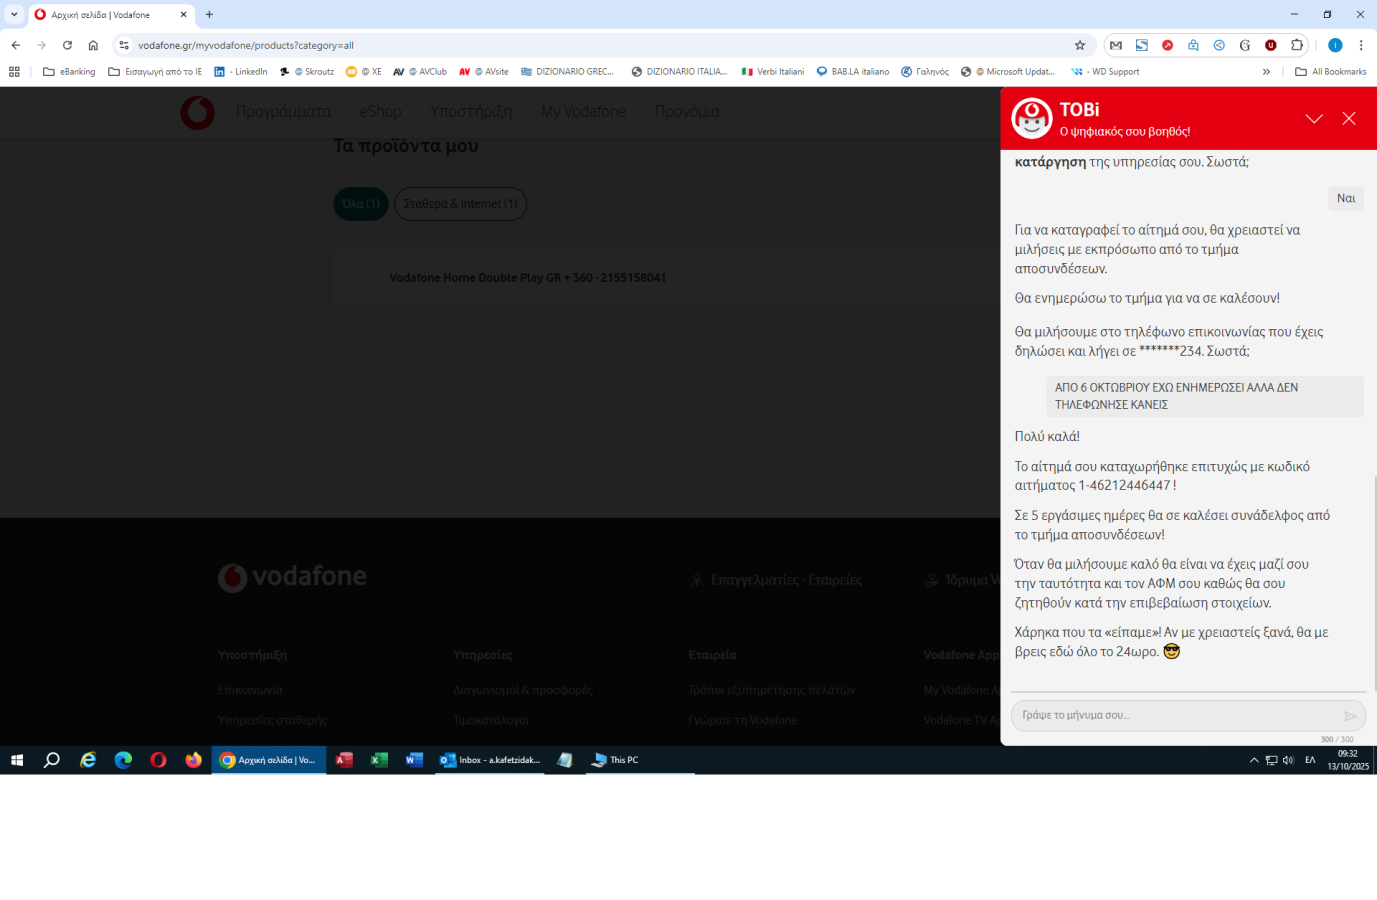Click the Grammarly extension icon
The width and height of the screenshot is (1377, 900).
coord(1244,45)
